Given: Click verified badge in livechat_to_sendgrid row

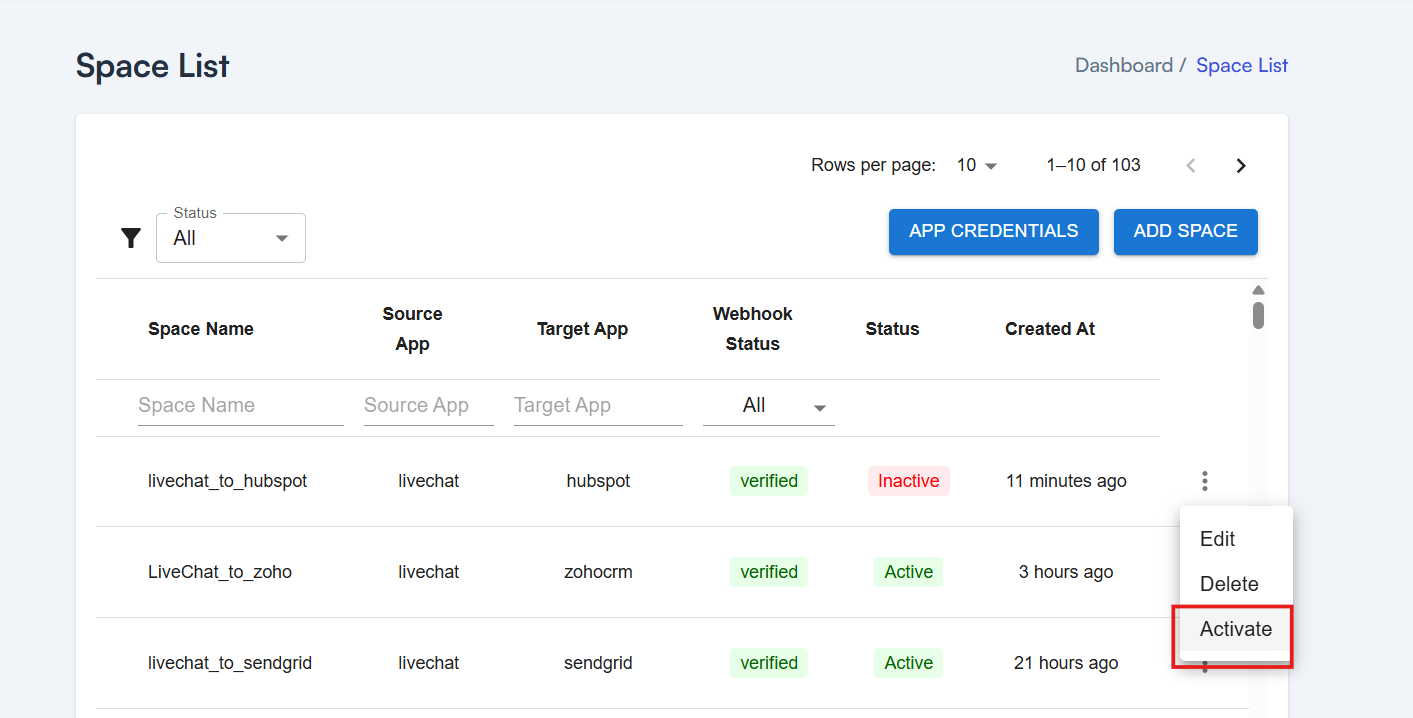Looking at the screenshot, I should 769,663.
